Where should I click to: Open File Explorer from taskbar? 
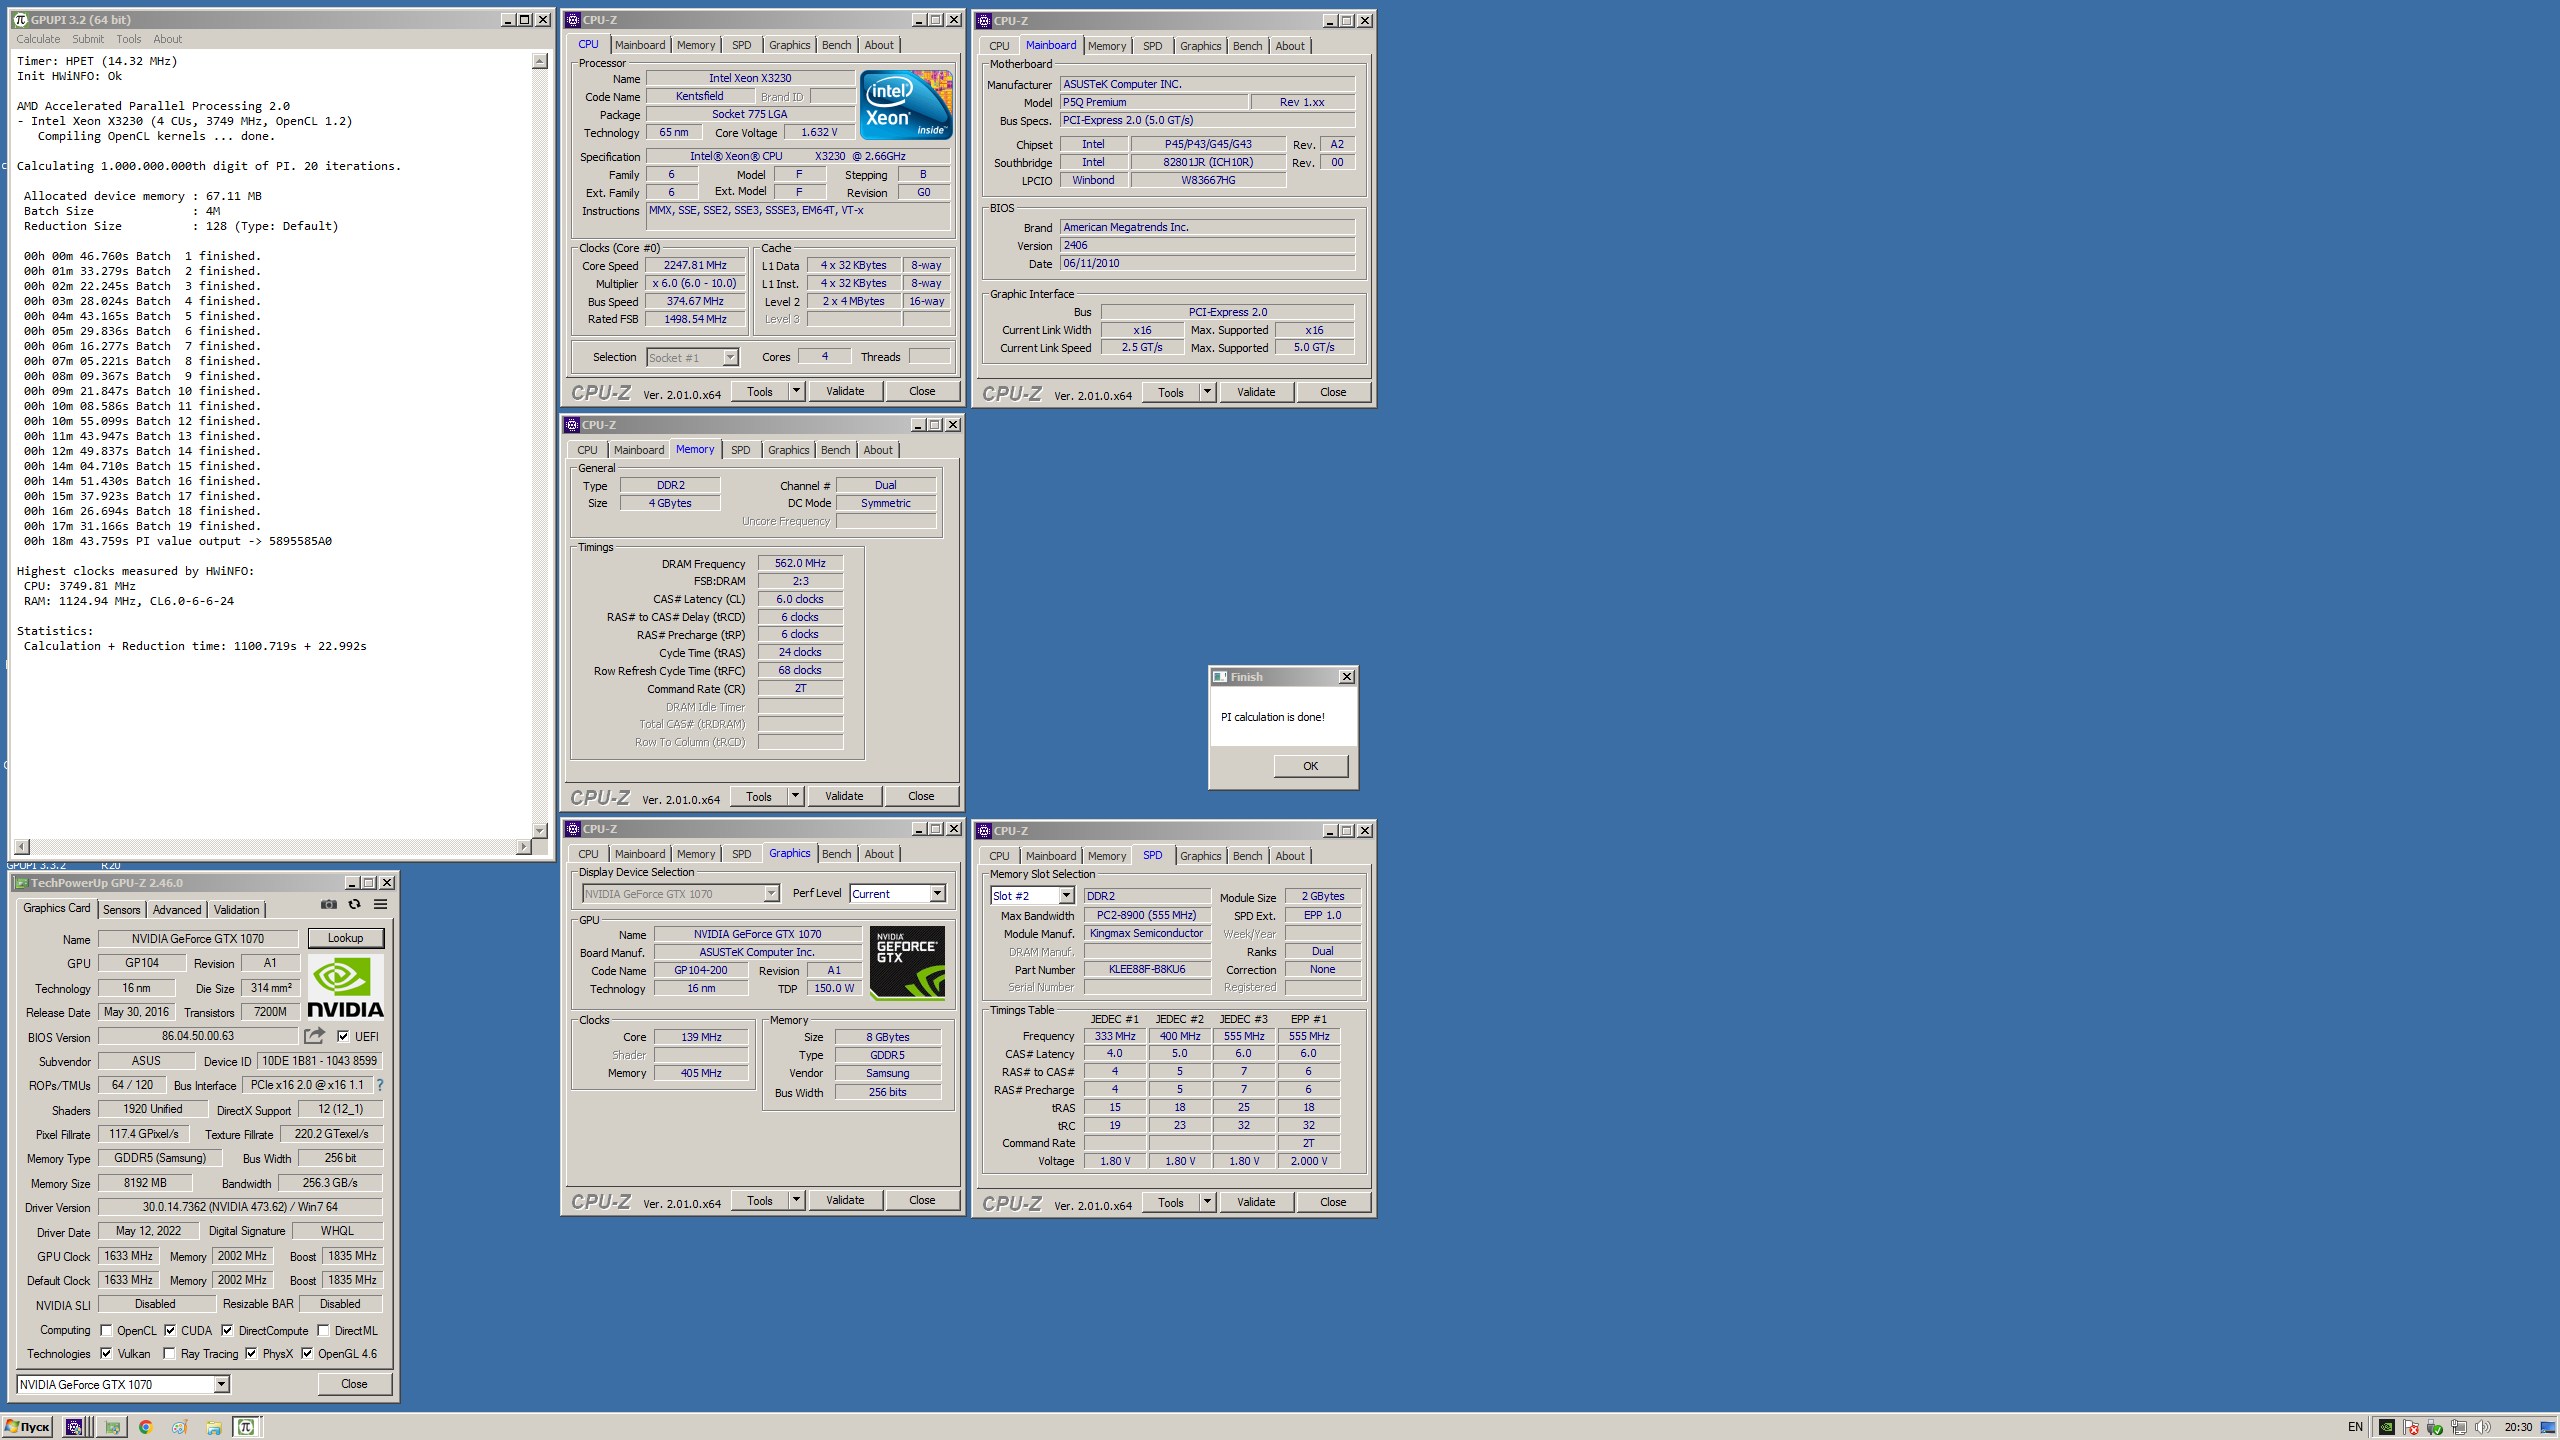tap(214, 1427)
